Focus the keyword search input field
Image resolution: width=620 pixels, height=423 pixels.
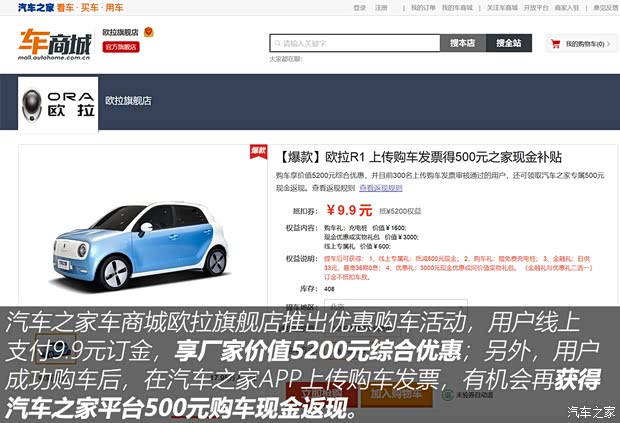[x=355, y=43]
